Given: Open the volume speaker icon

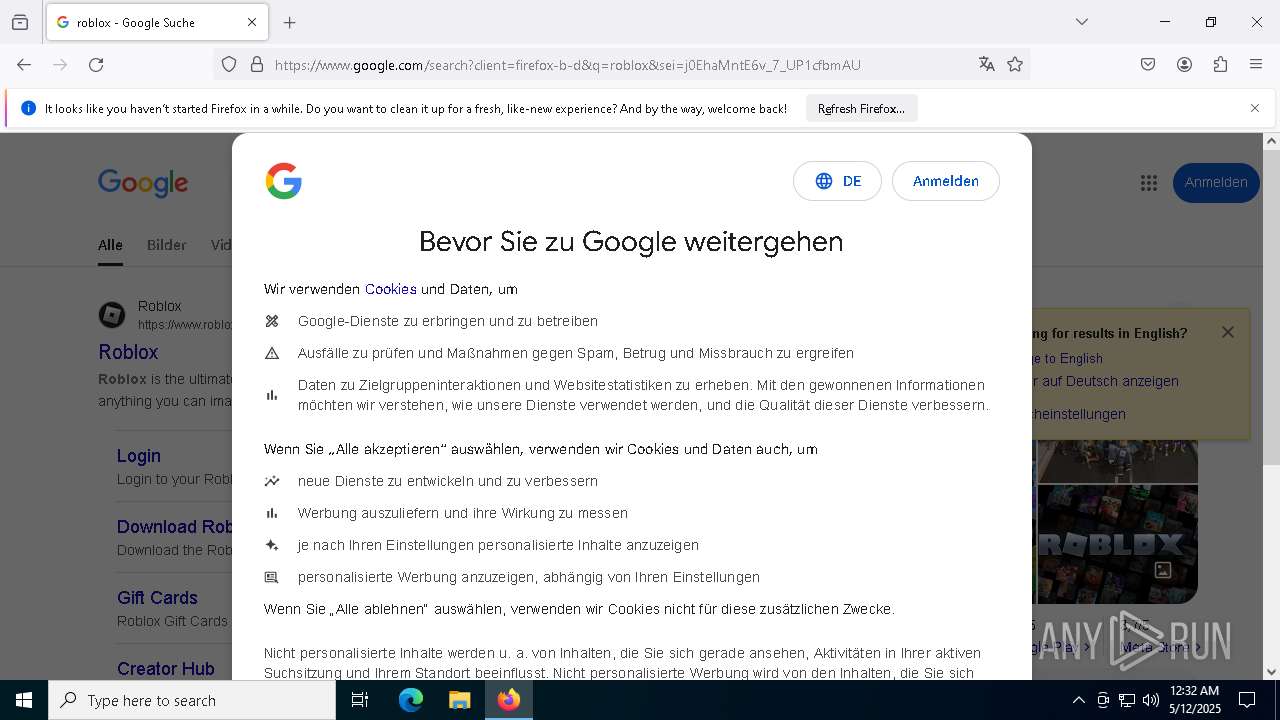Looking at the screenshot, I should tap(1151, 700).
